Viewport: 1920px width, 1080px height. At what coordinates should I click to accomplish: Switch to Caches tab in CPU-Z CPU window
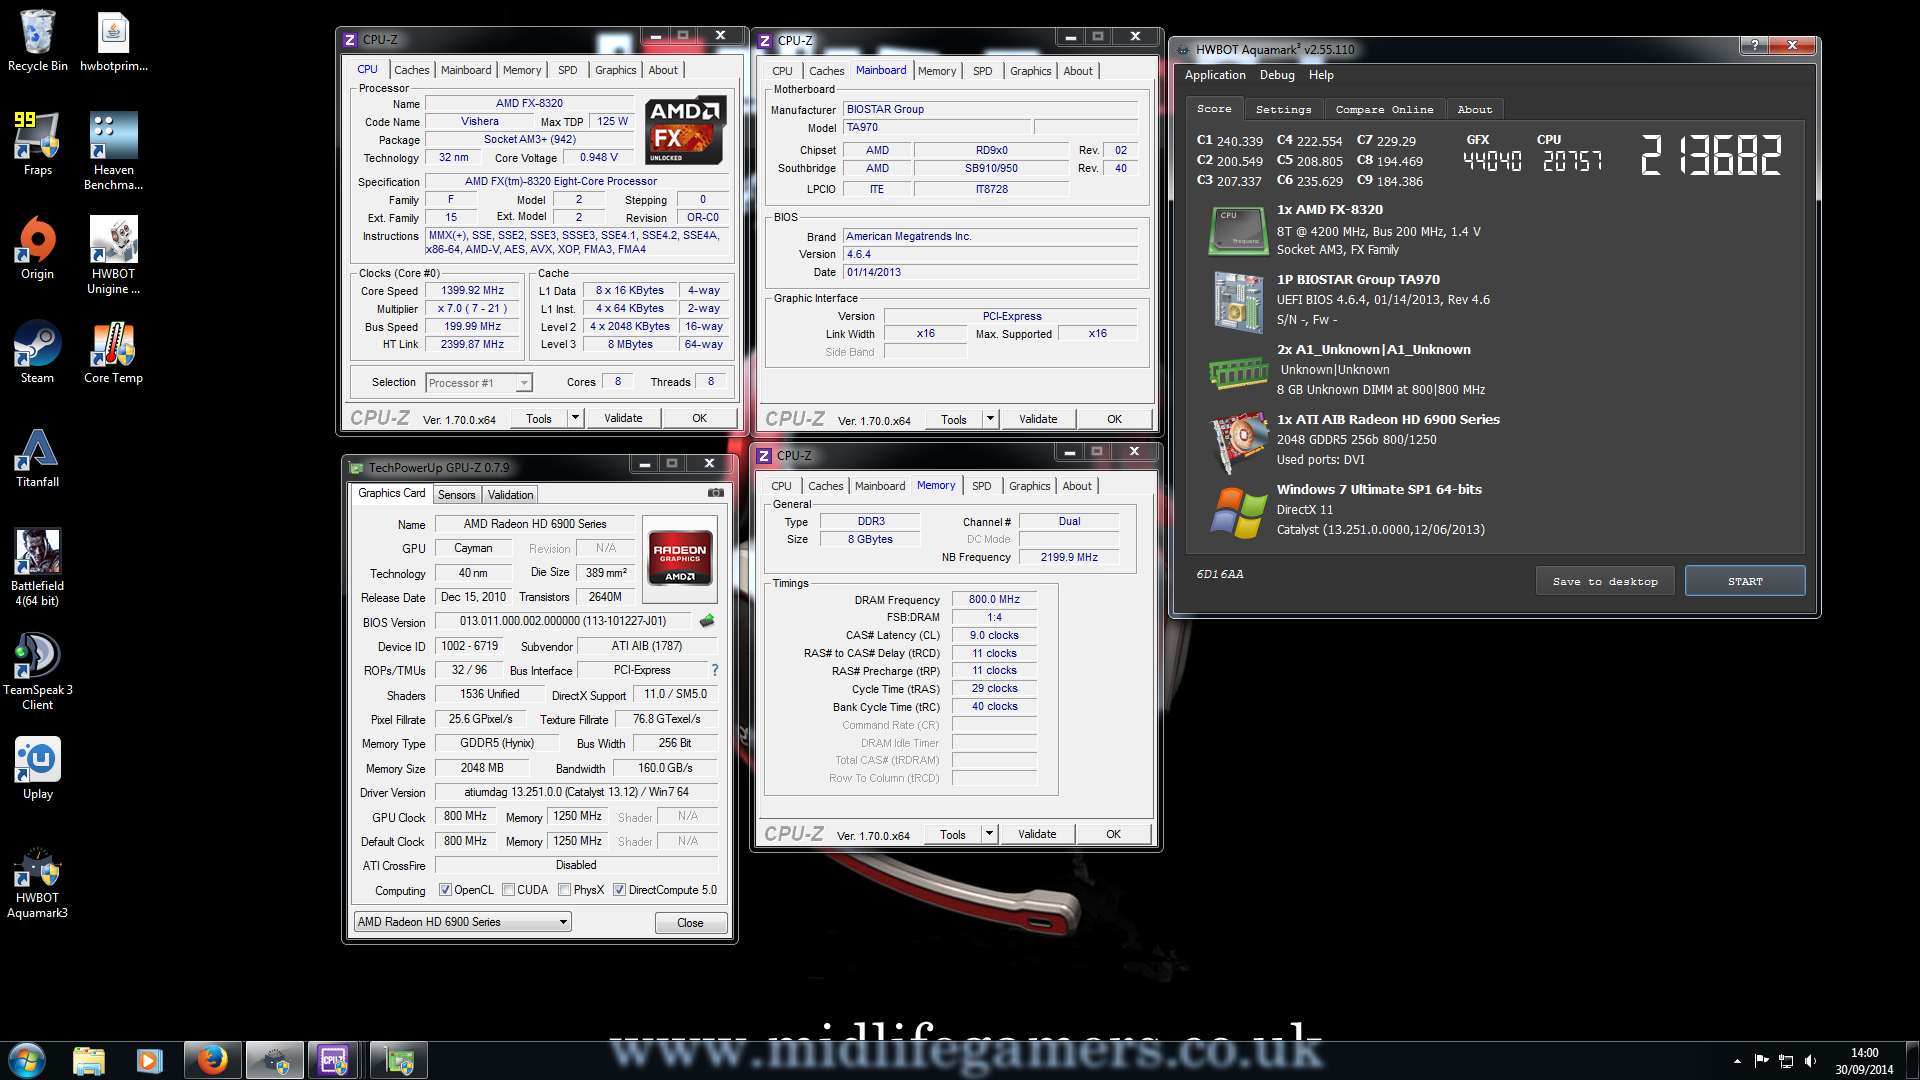pos(411,70)
